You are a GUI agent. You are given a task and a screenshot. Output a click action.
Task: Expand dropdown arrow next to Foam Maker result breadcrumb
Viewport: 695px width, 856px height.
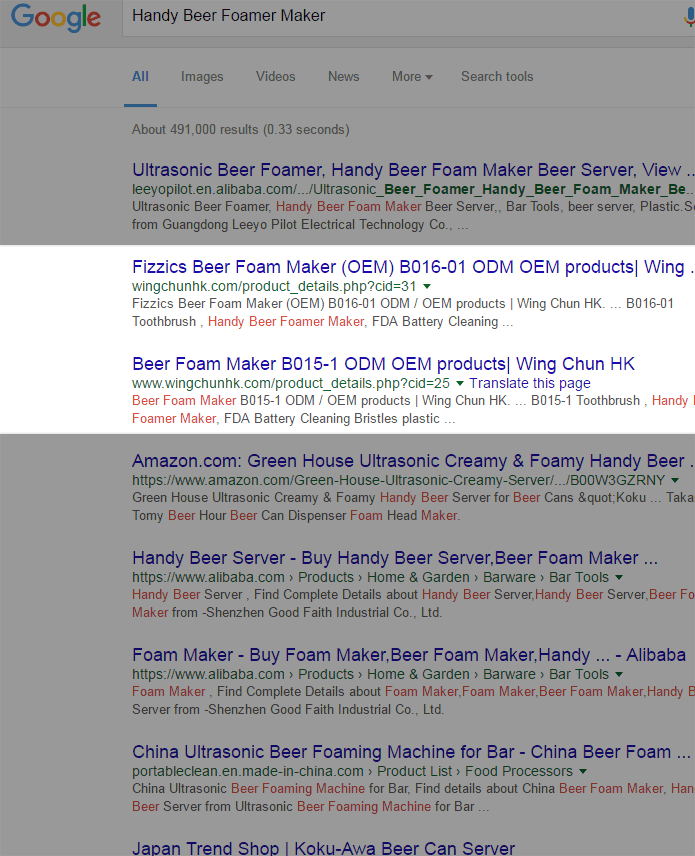coord(619,674)
